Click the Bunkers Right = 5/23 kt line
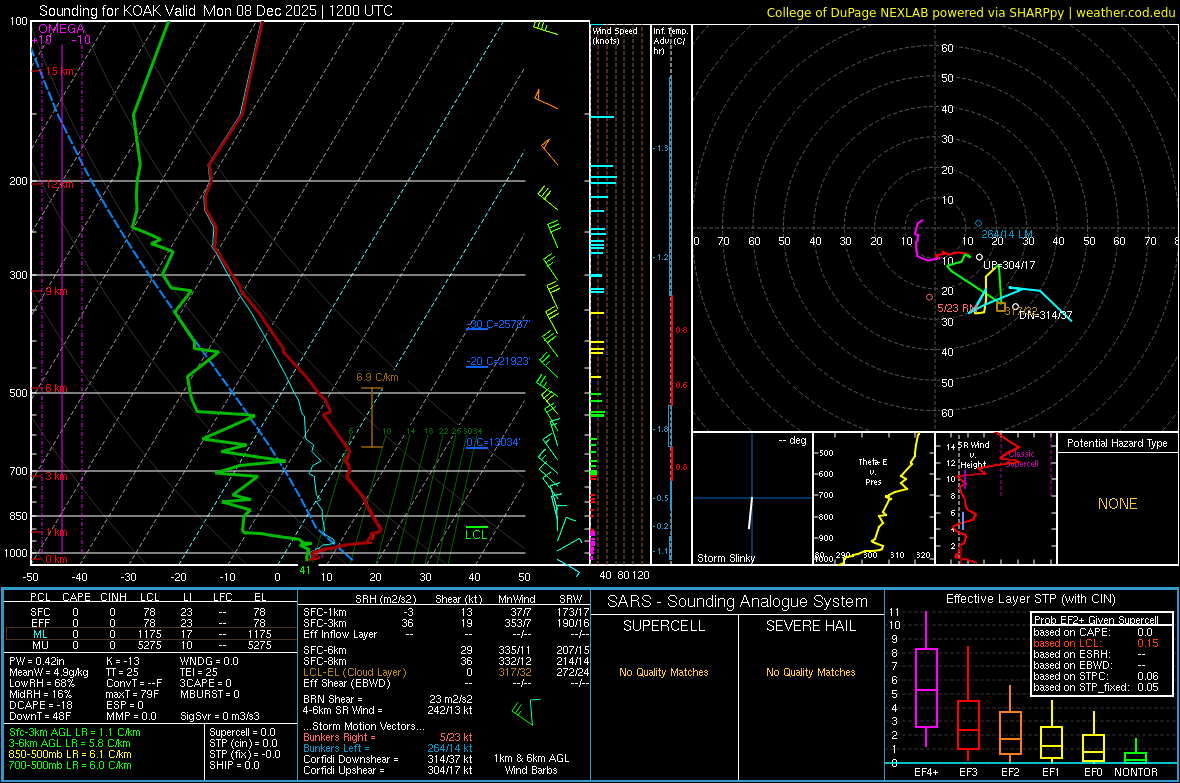 pyautogui.click(x=388, y=737)
